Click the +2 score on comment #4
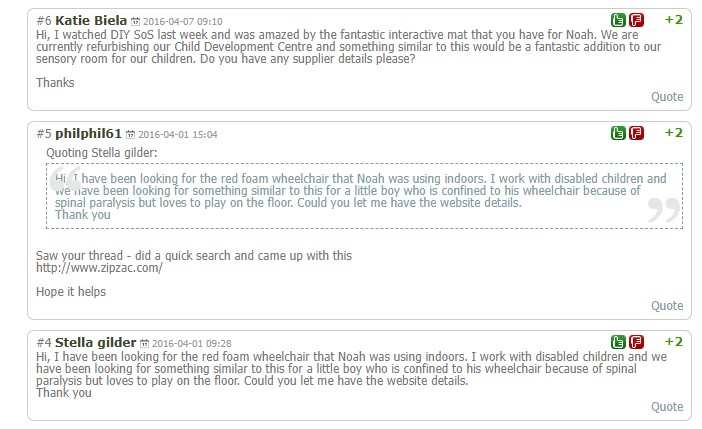The image size is (702, 429). [673, 342]
